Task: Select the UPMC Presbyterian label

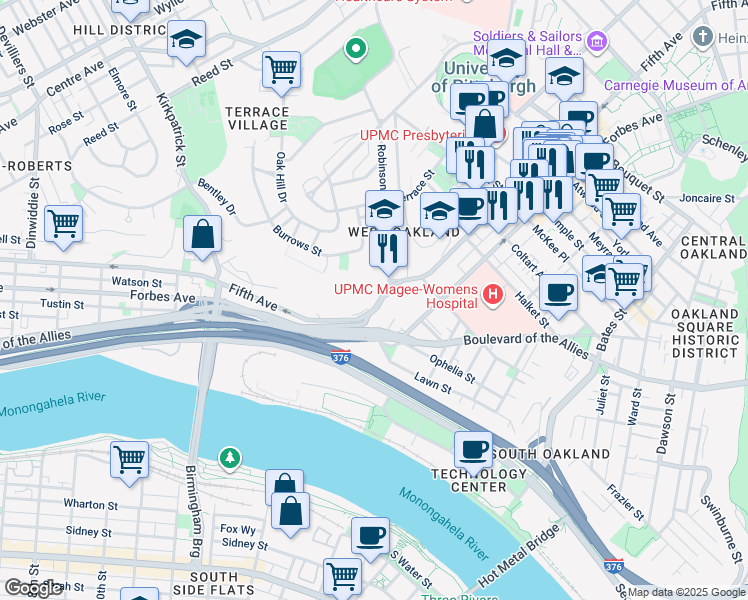Action: (412, 135)
